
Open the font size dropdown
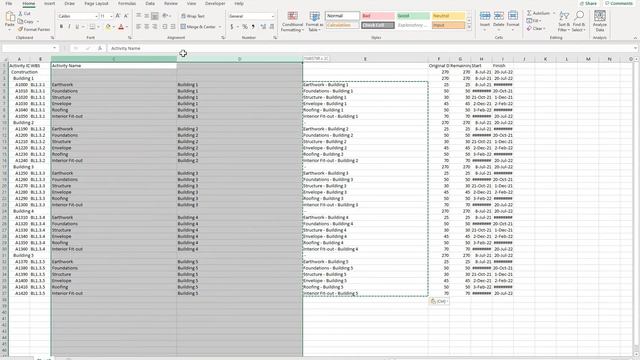[111, 16]
